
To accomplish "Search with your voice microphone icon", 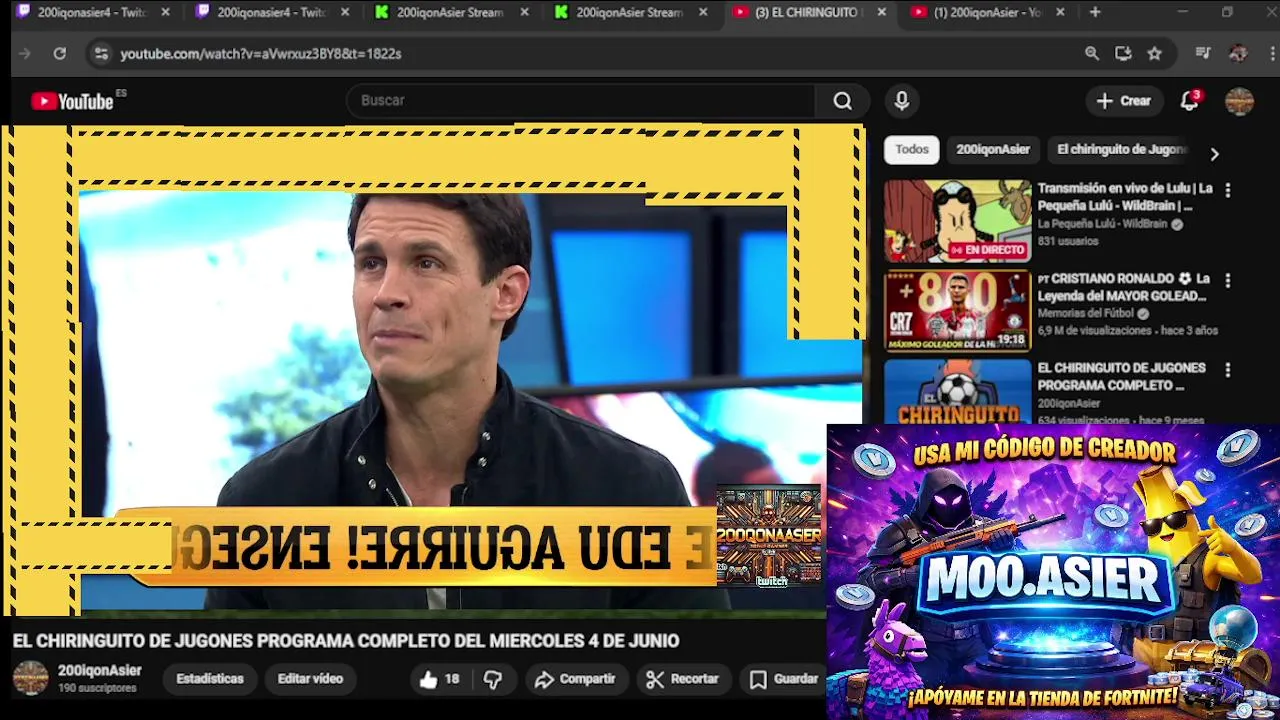I will coord(902,101).
